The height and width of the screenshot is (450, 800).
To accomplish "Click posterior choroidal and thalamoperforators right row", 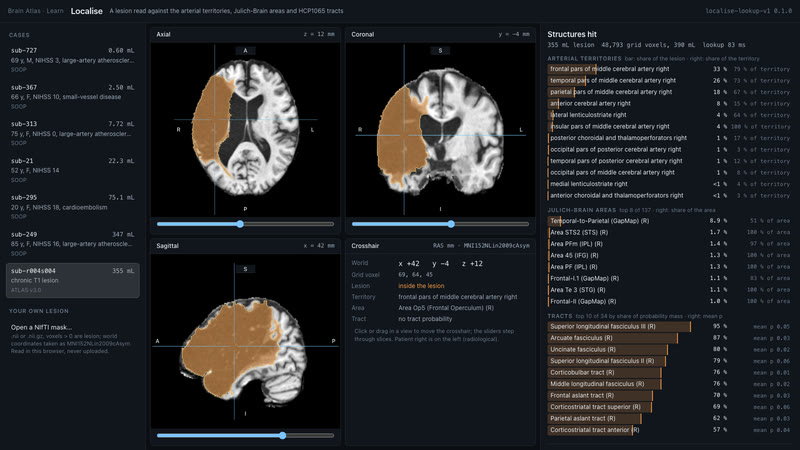I will click(x=669, y=138).
